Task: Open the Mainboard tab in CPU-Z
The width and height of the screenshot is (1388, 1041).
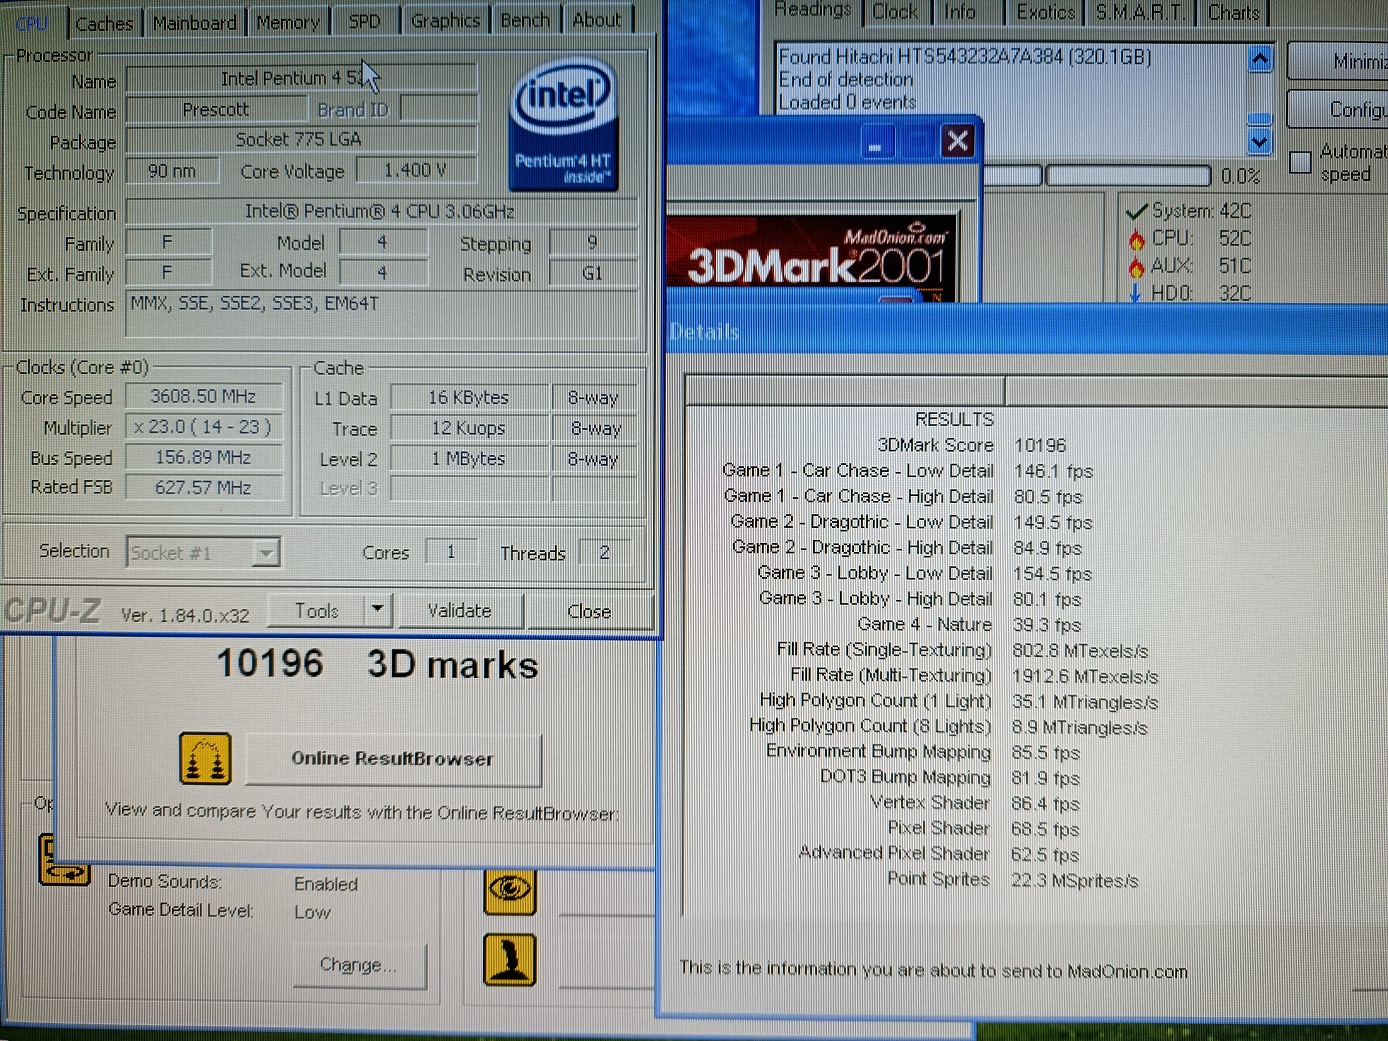Action: coord(195,22)
